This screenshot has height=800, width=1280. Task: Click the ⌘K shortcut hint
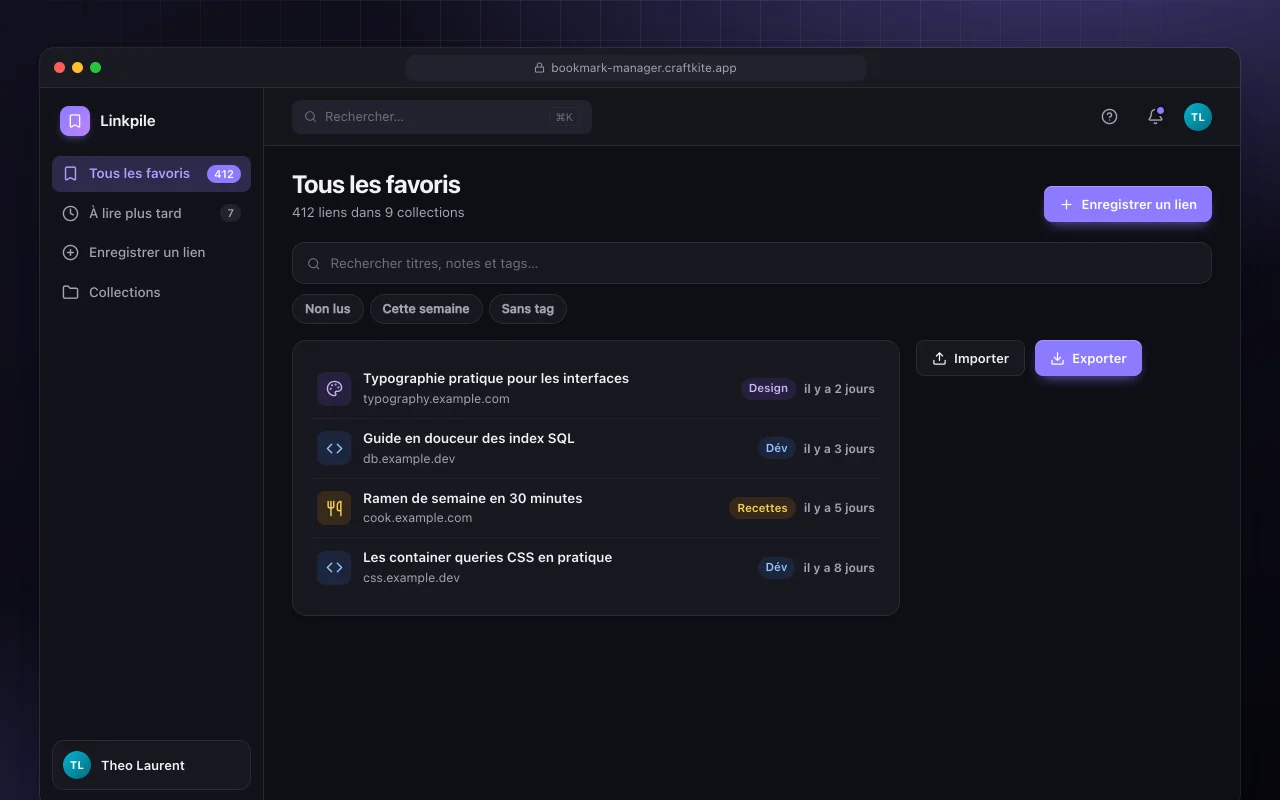point(564,117)
